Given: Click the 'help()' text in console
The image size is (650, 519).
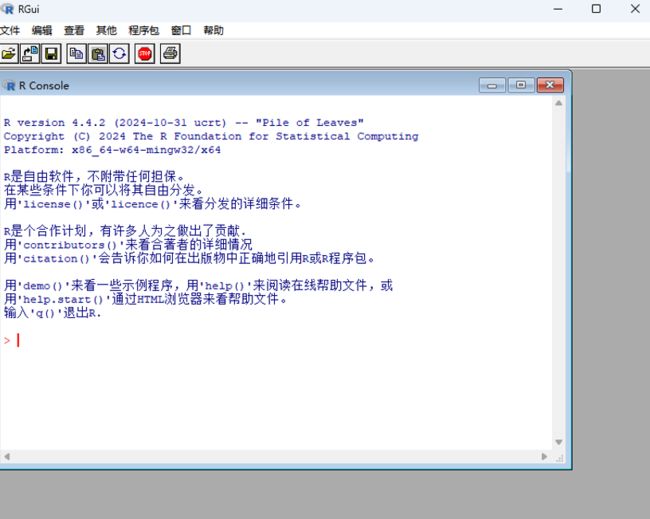Looking at the screenshot, I should pos(225,286).
